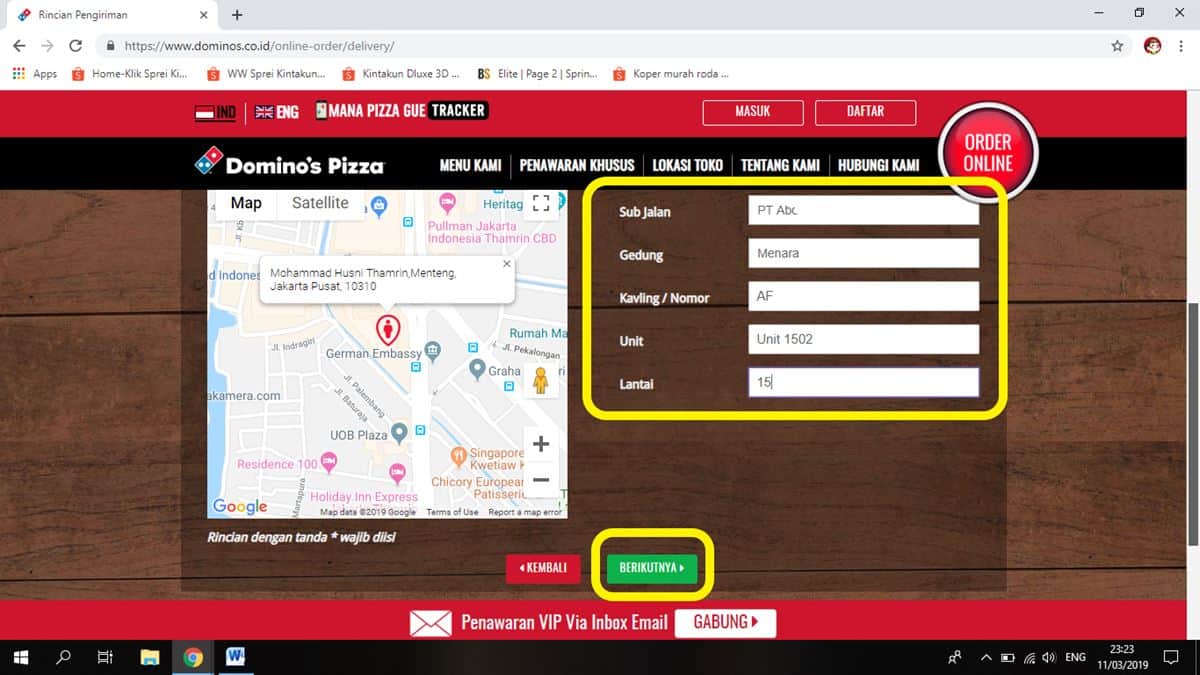This screenshot has width=1200, height=675.
Task: Close the map address info popup
Action: (x=506, y=264)
